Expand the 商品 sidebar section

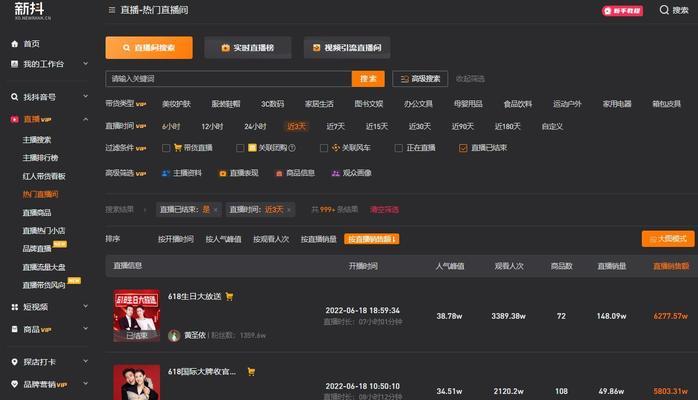tap(85, 329)
